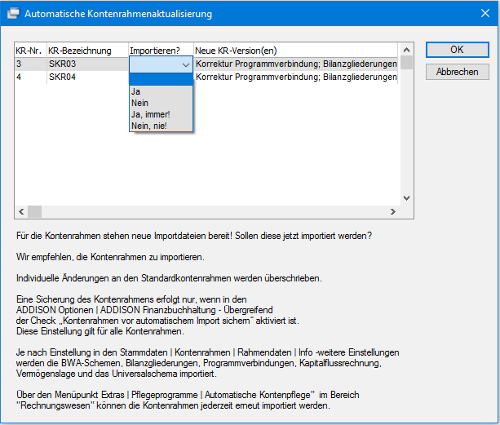Click the horizontal scrollbar thumb
The image size is (500, 425).
[35, 212]
